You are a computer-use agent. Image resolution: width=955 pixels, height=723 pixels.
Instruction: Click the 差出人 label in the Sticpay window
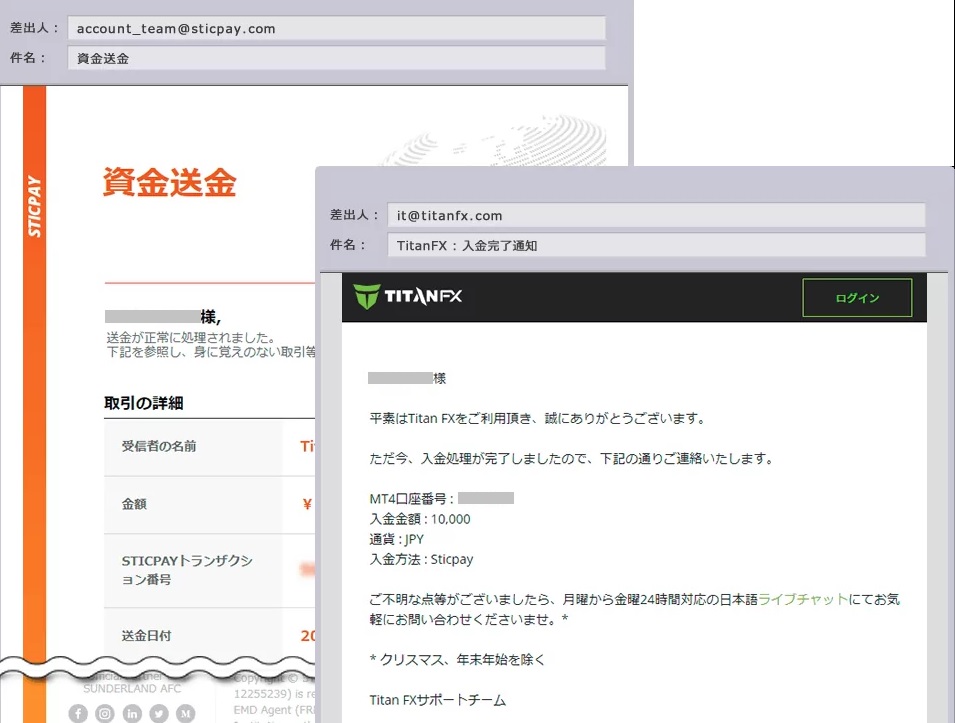point(34,28)
